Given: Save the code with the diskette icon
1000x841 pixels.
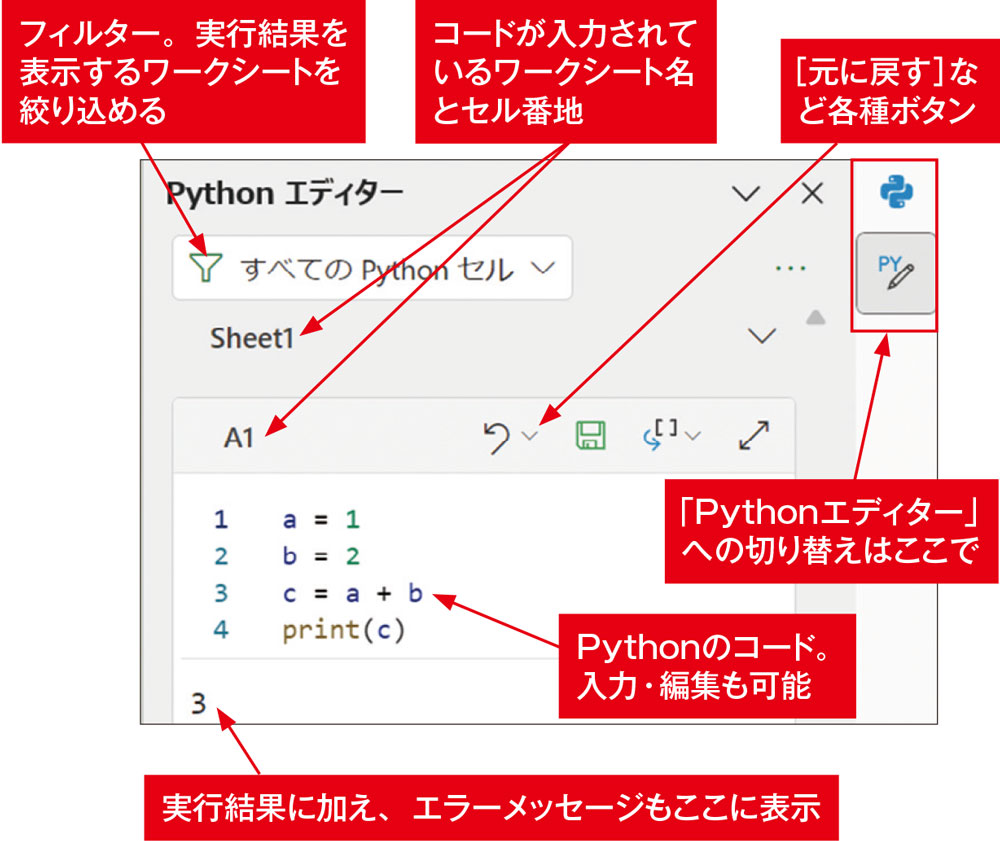Looking at the screenshot, I should point(590,433).
